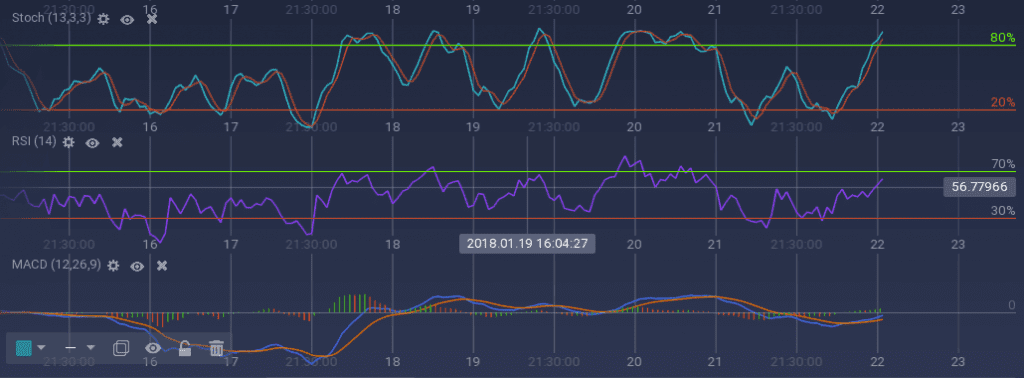Image resolution: width=1024 pixels, height=378 pixels.
Task: Click the MACD zero level label
Action: click(x=1012, y=305)
